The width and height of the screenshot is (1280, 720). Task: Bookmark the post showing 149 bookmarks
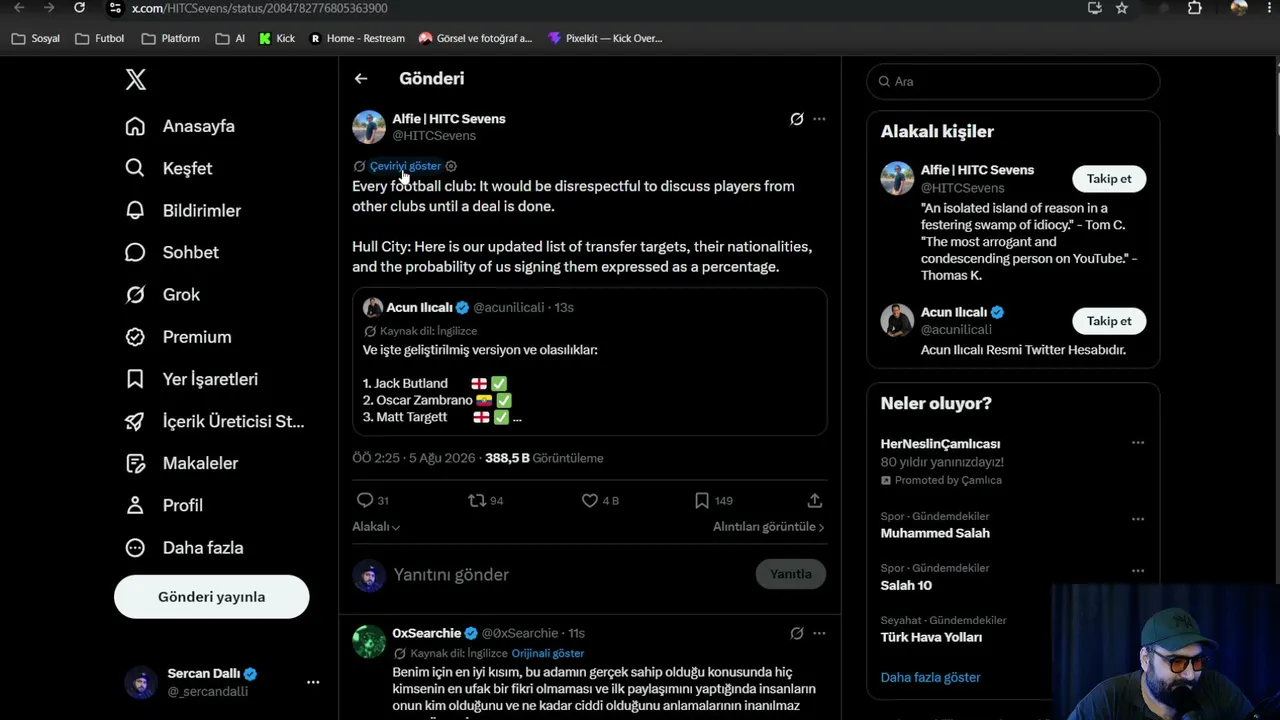[x=702, y=500]
